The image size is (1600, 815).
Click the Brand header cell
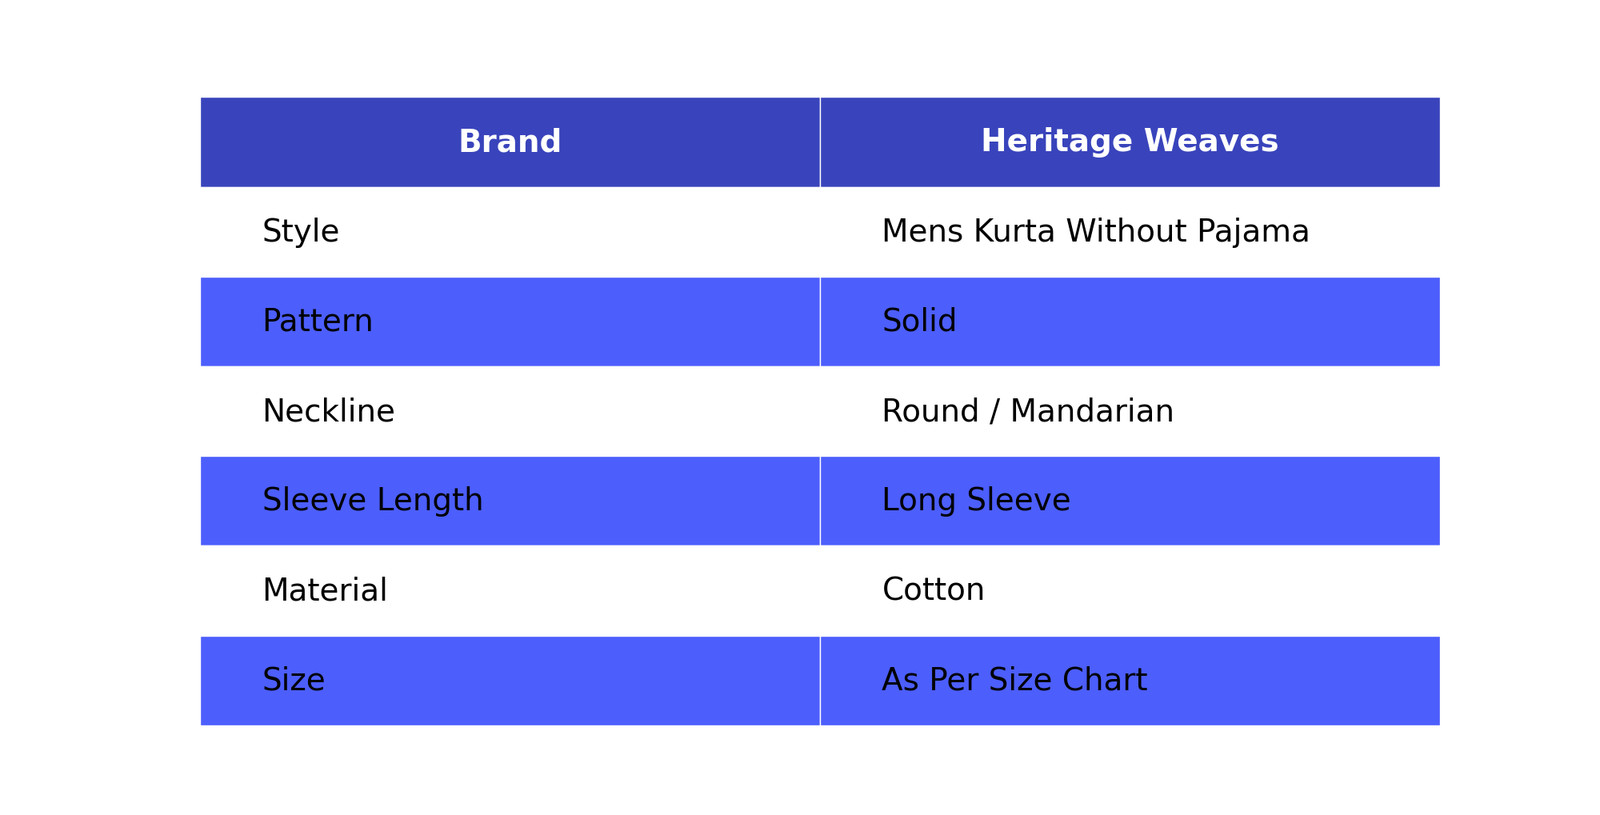pos(509,142)
